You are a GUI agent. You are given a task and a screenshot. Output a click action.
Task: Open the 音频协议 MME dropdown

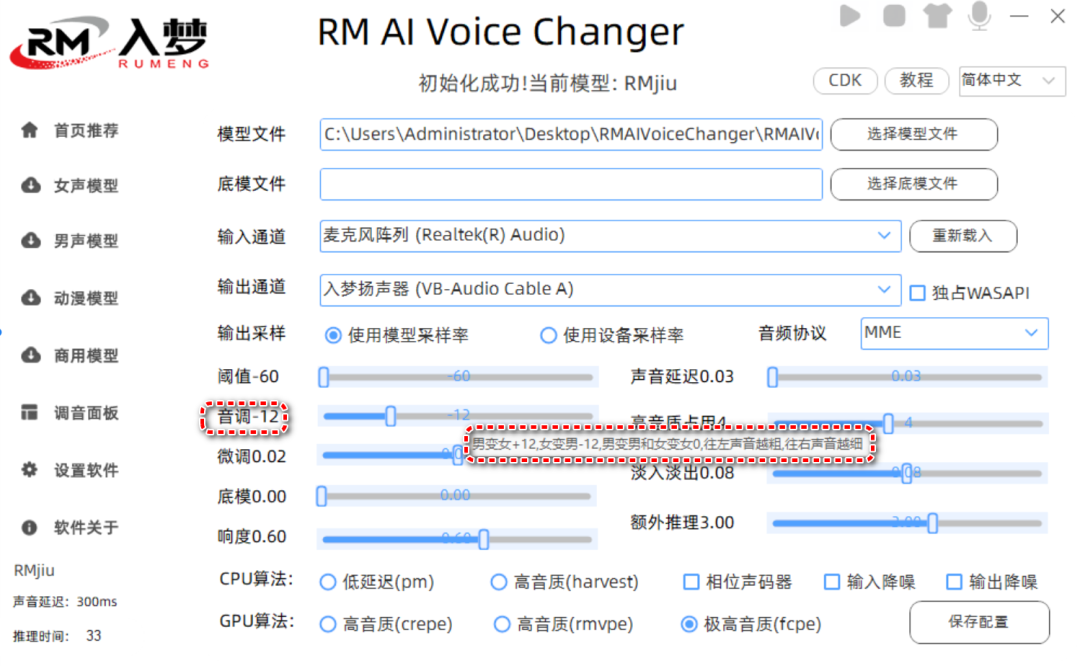click(1030, 333)
